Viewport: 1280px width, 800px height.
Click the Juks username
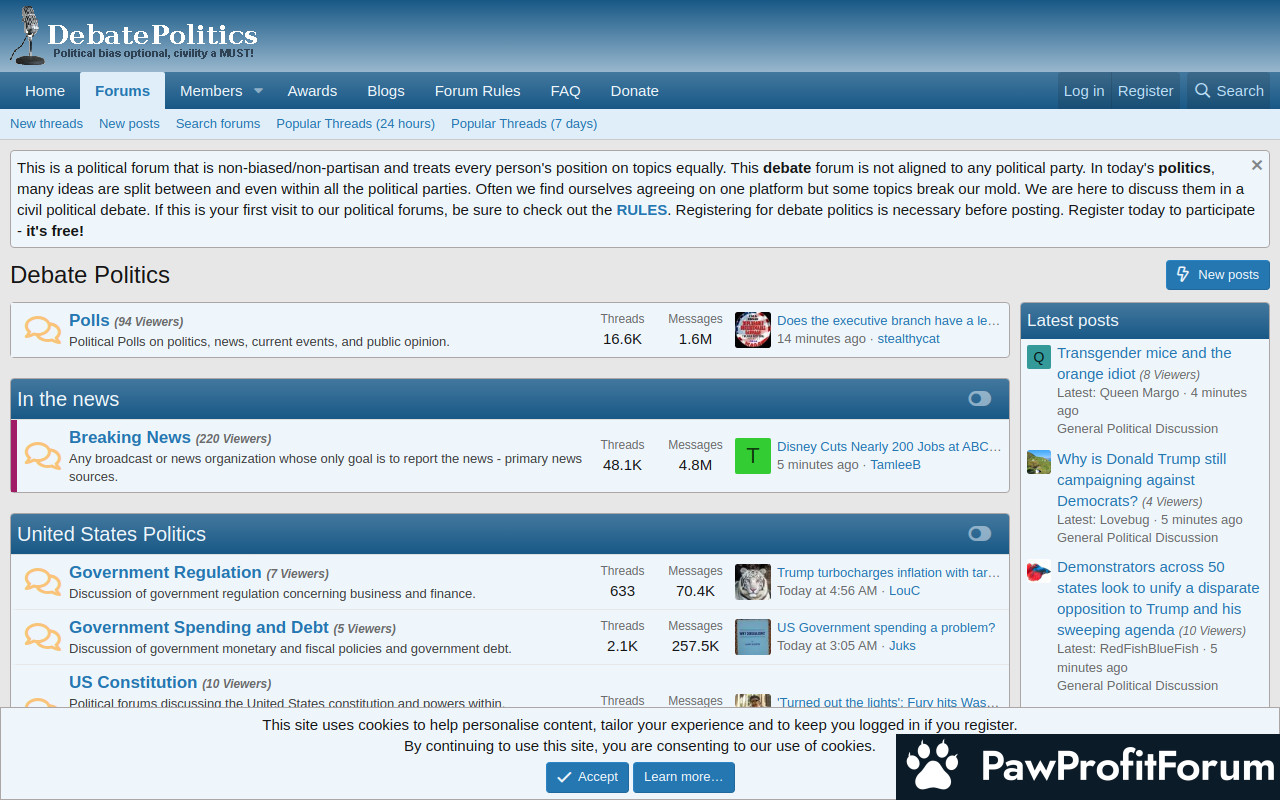(x=902, y=646)
